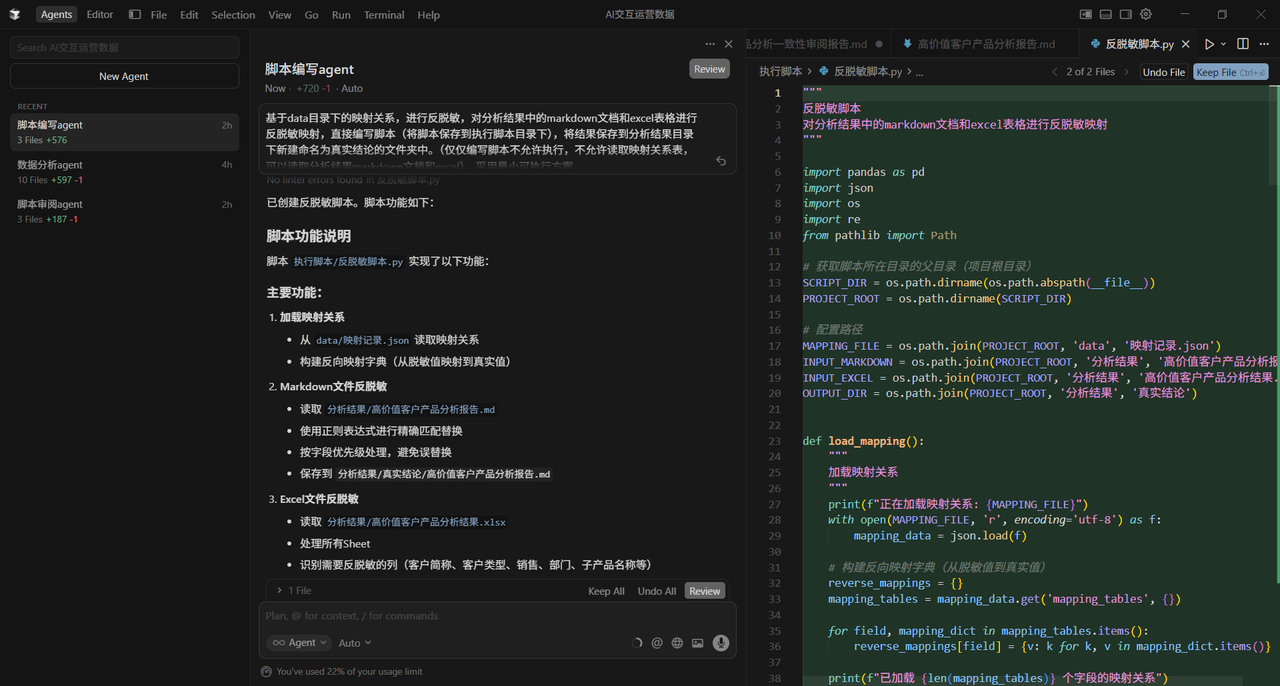This screenshot has height=686, width=1280.
Task: Run 反脱敏脚本.py using the play icon
Action: click(x=1209, y=43)
